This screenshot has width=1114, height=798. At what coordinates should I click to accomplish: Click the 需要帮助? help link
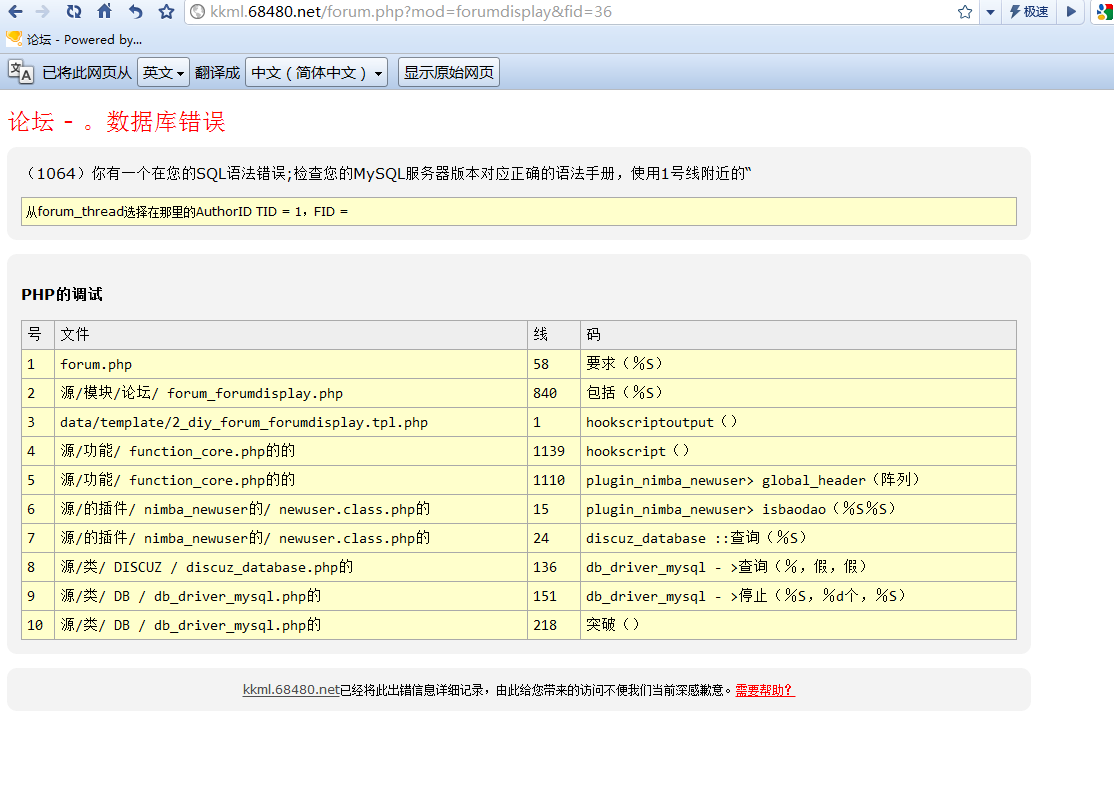[x=764, y=690]
